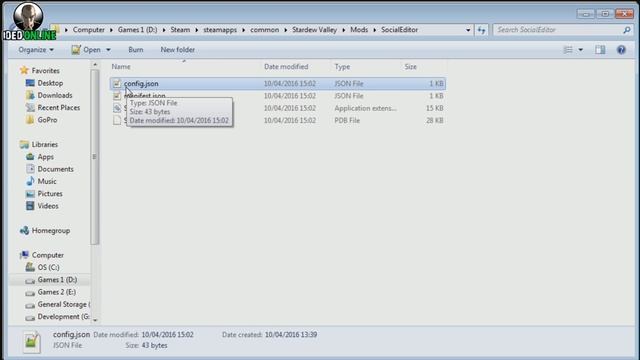Sort by Date modified column header
The width and height of the screenshot is (640, 360).
pyautogui.click(x=286, y=67)
